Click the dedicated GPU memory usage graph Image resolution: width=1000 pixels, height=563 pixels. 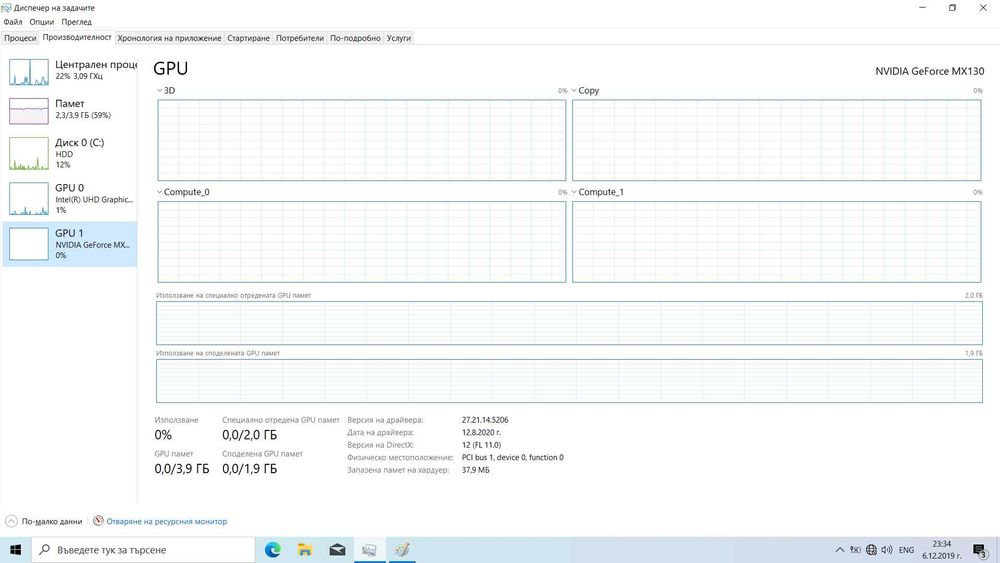(570, 323)
